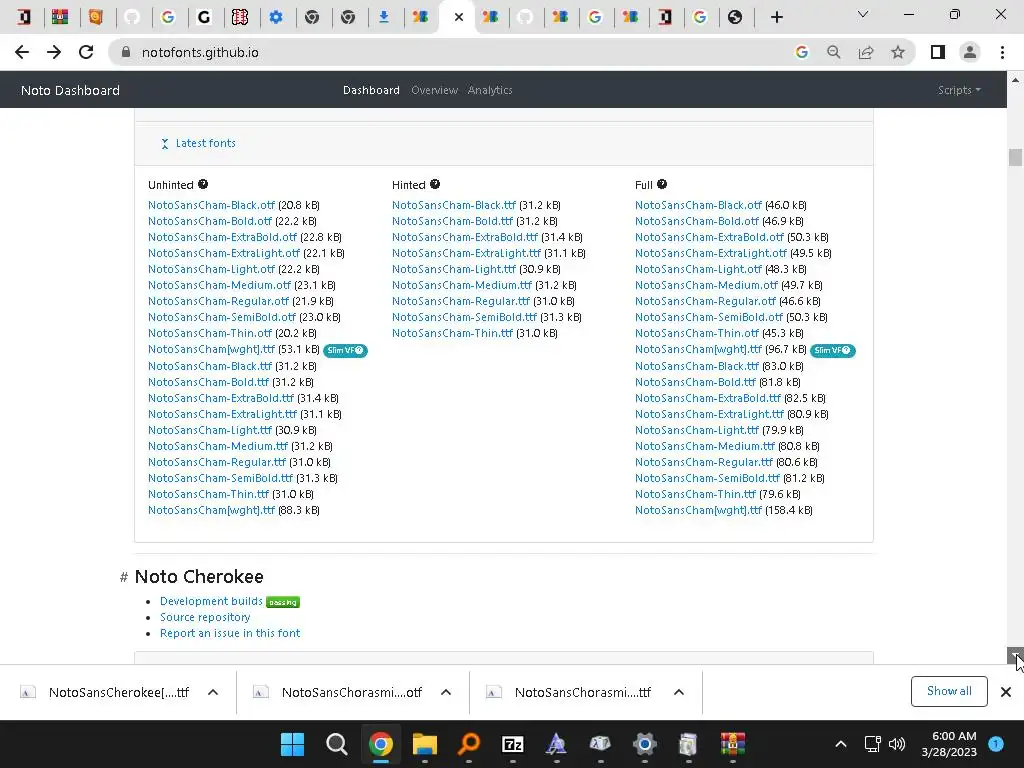Open the tab search chevron

pos(863,14)
